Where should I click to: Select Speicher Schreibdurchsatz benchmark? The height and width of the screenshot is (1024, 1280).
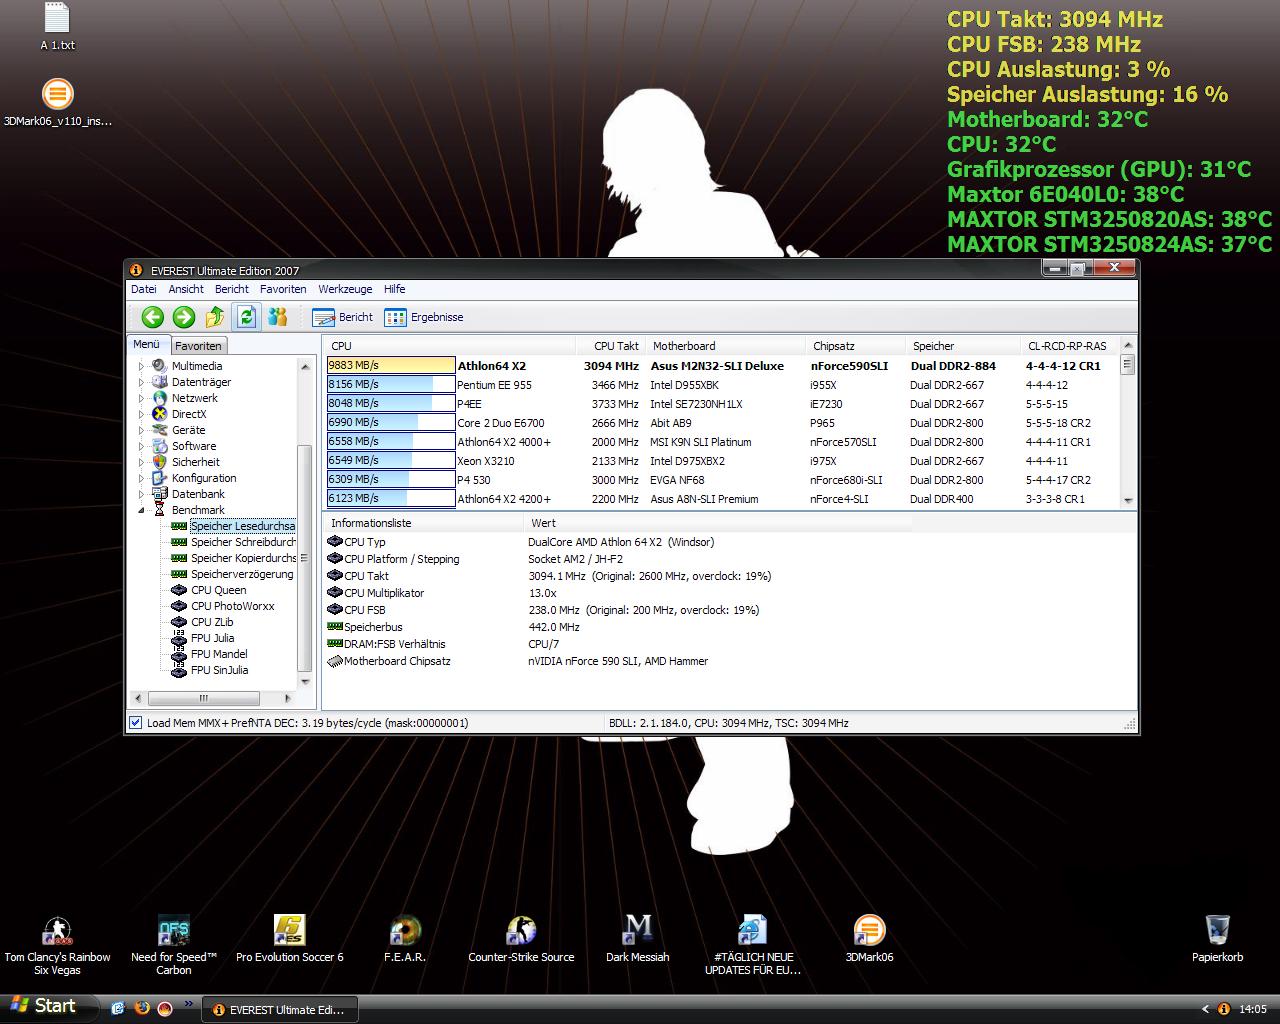[243, 542]
